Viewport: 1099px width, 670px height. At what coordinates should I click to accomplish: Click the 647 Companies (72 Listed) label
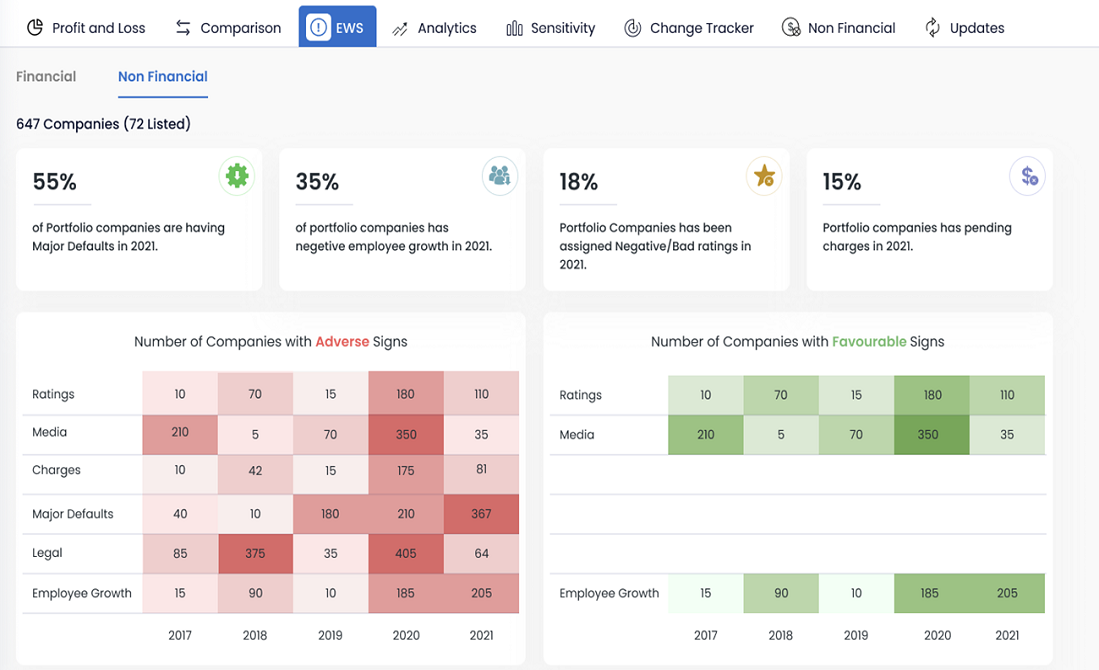[x=103, y=124]
